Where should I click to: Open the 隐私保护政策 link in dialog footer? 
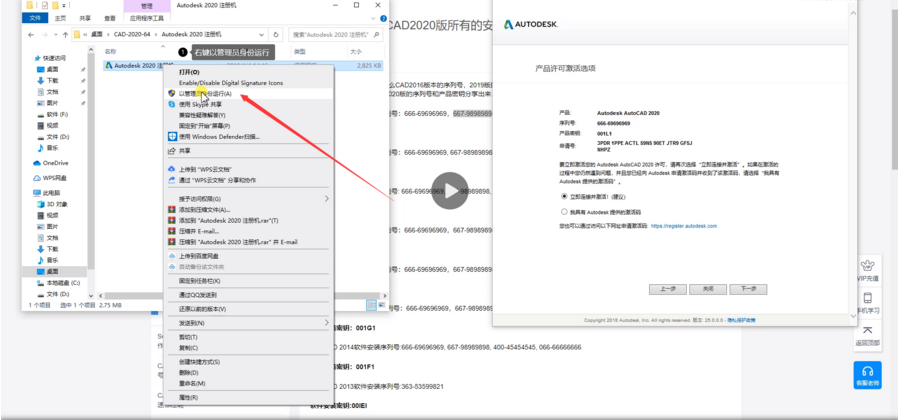[742, 320]
